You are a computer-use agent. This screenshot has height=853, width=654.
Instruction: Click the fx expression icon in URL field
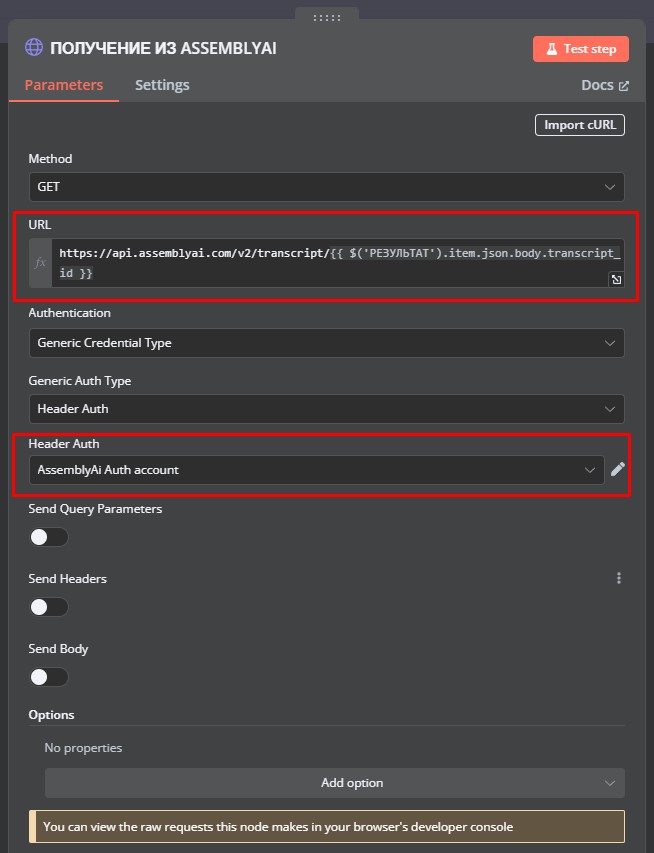(x=40, y=263)
